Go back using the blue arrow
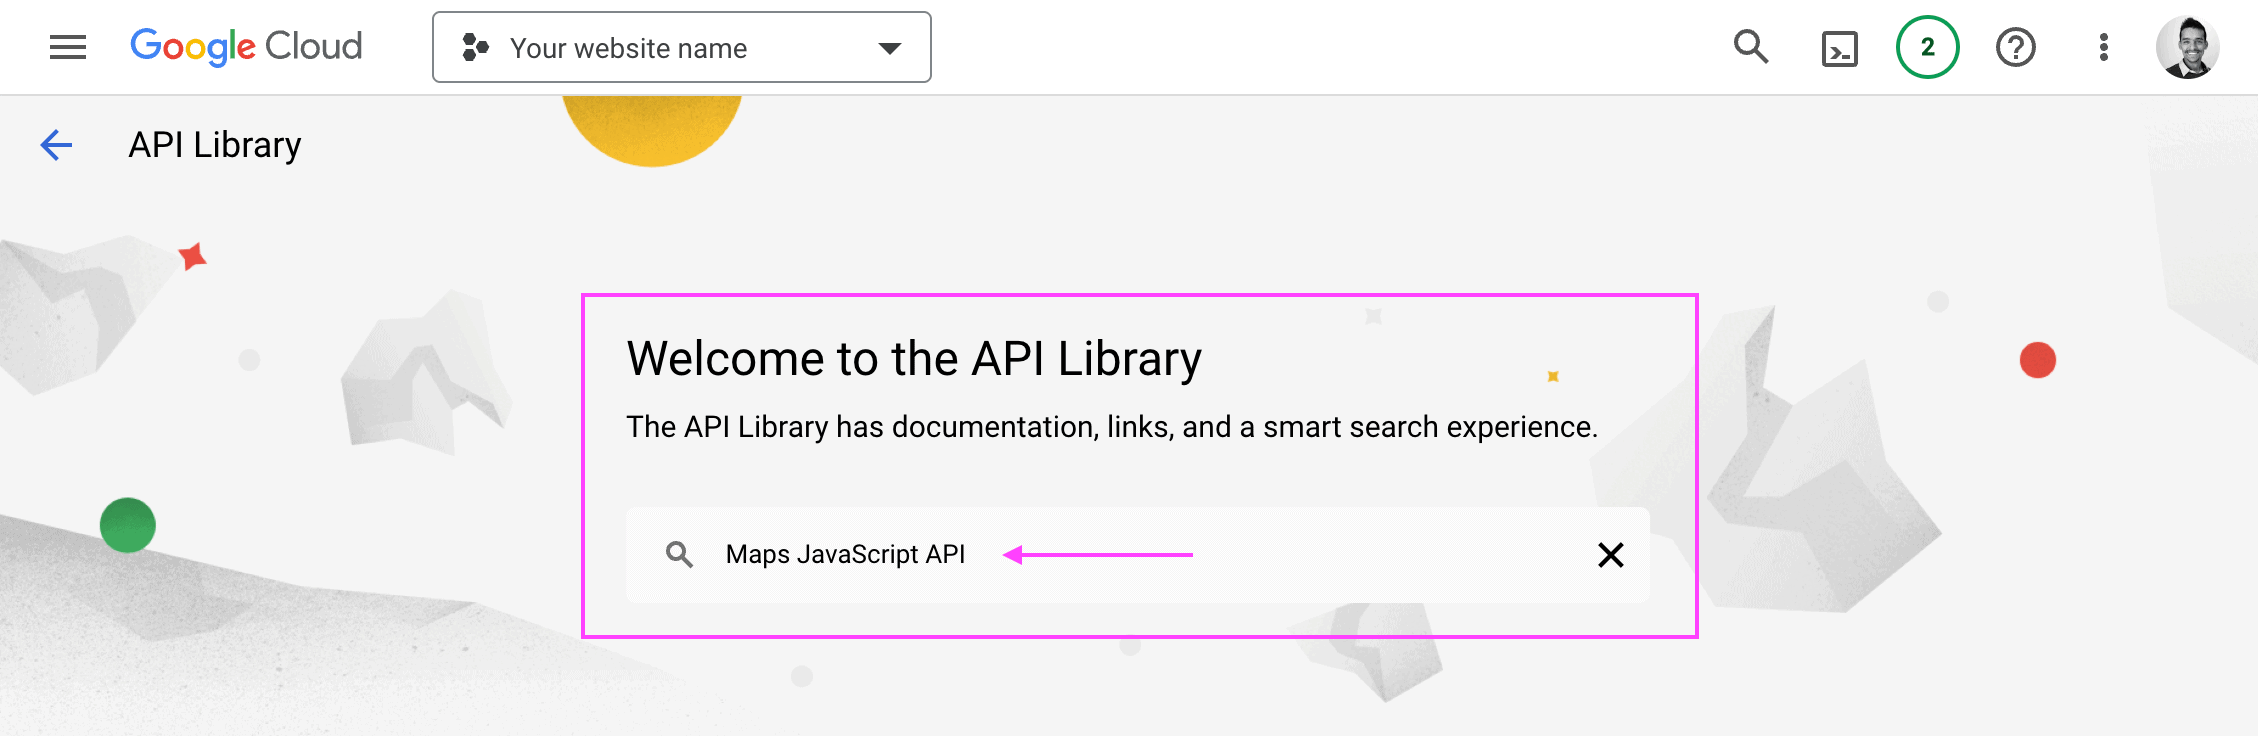2258x740 pixels. [56, 145]
